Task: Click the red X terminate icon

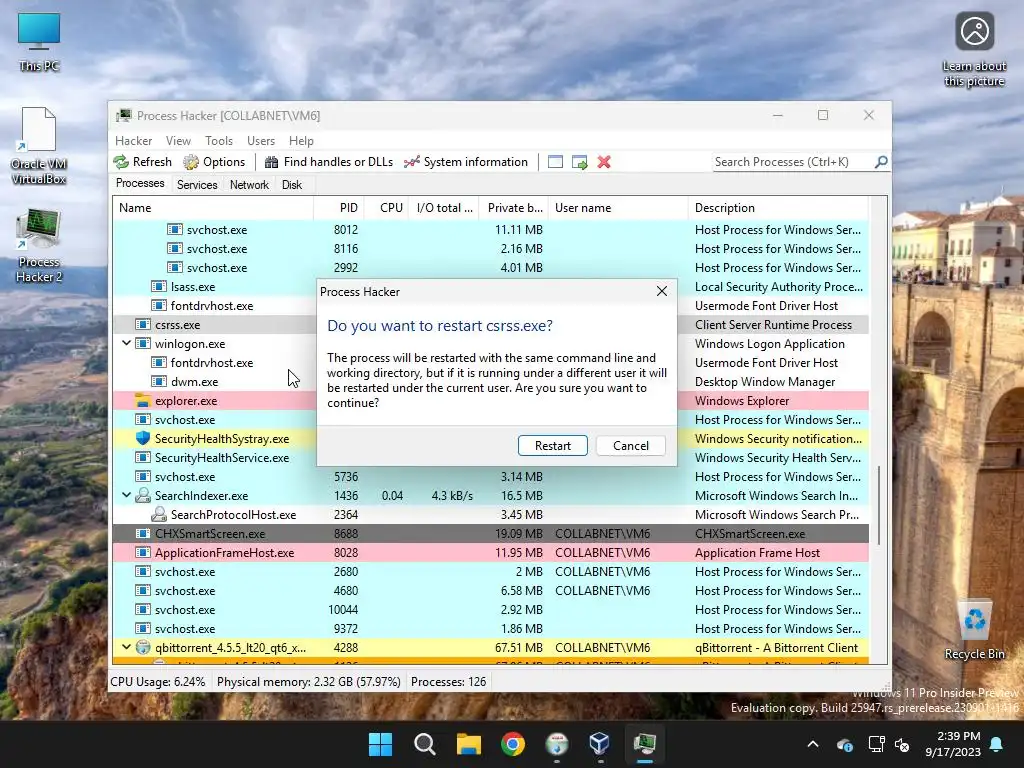Action: tap(604, 162)
